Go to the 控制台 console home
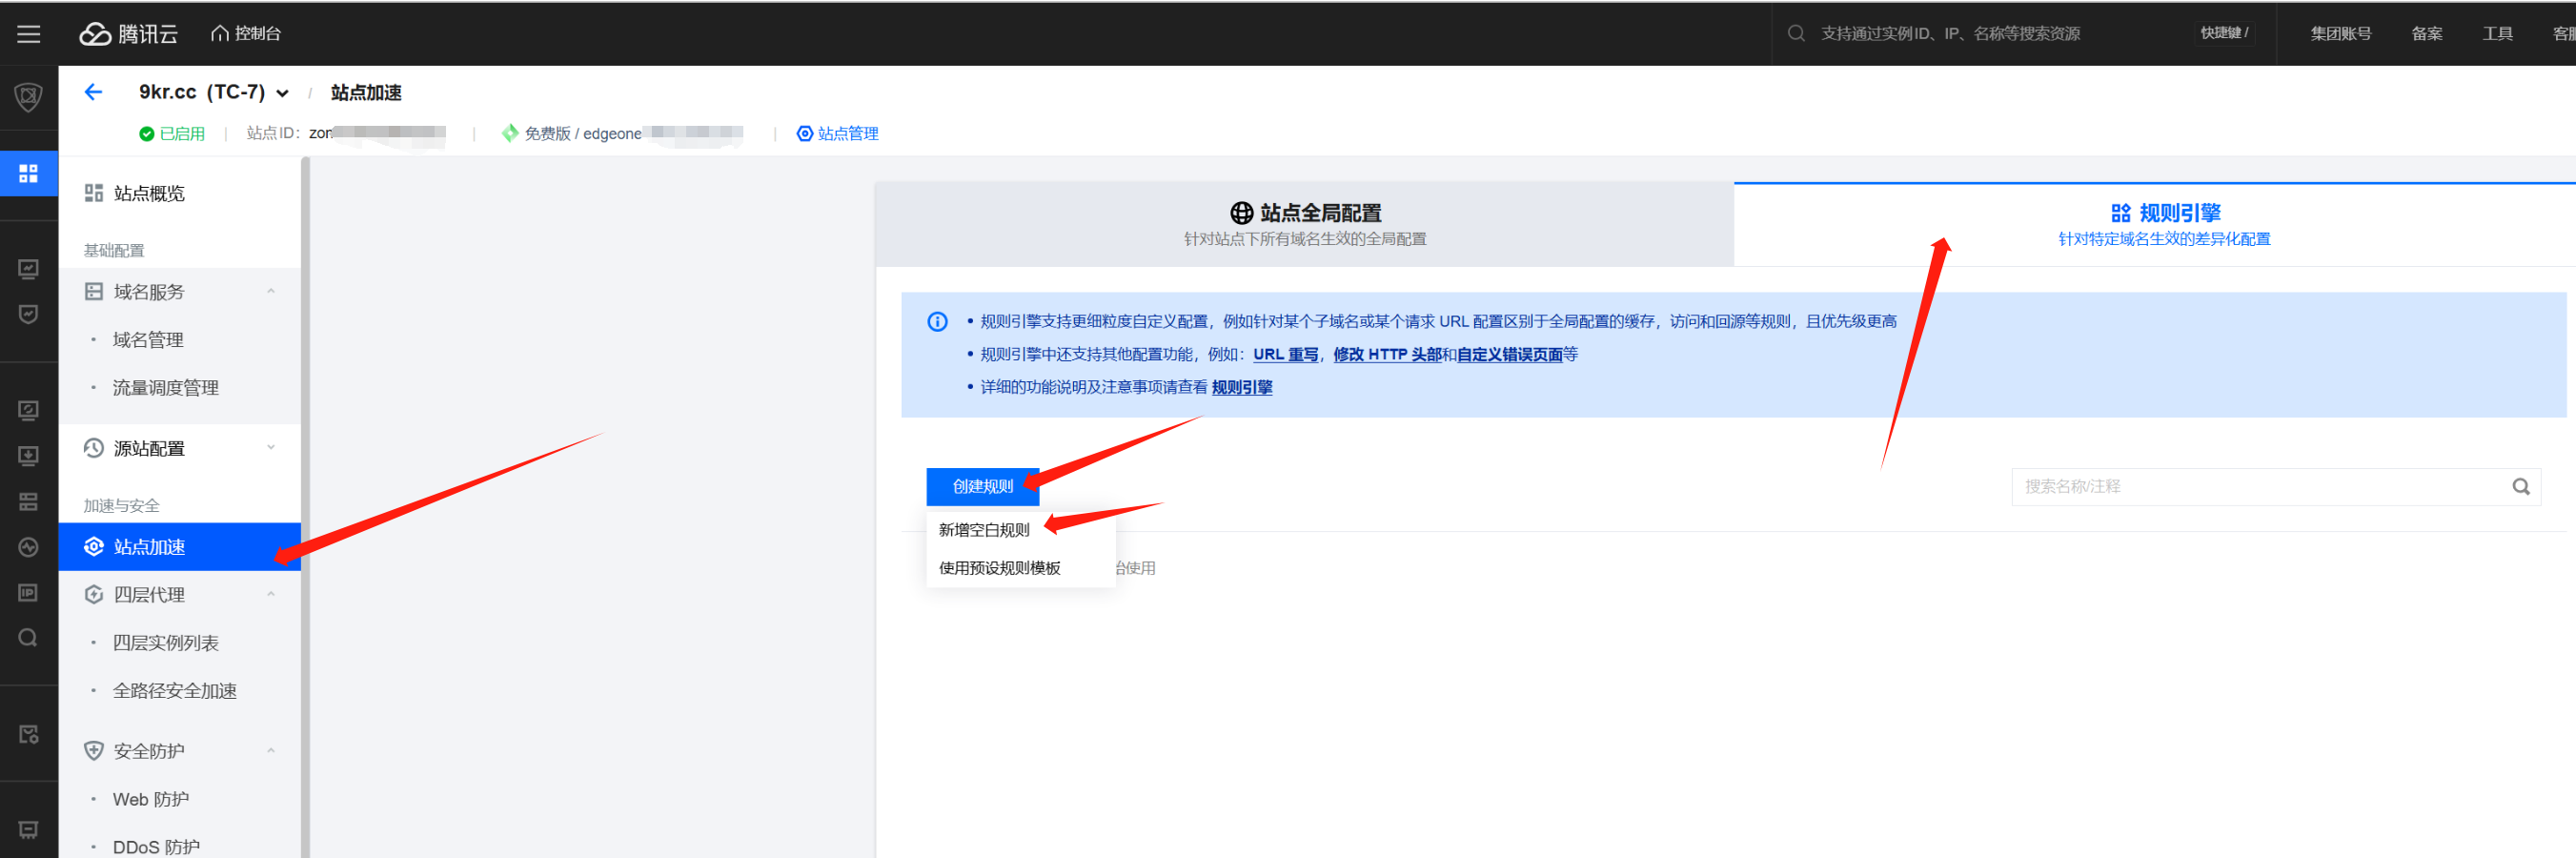 click(246, 34)
